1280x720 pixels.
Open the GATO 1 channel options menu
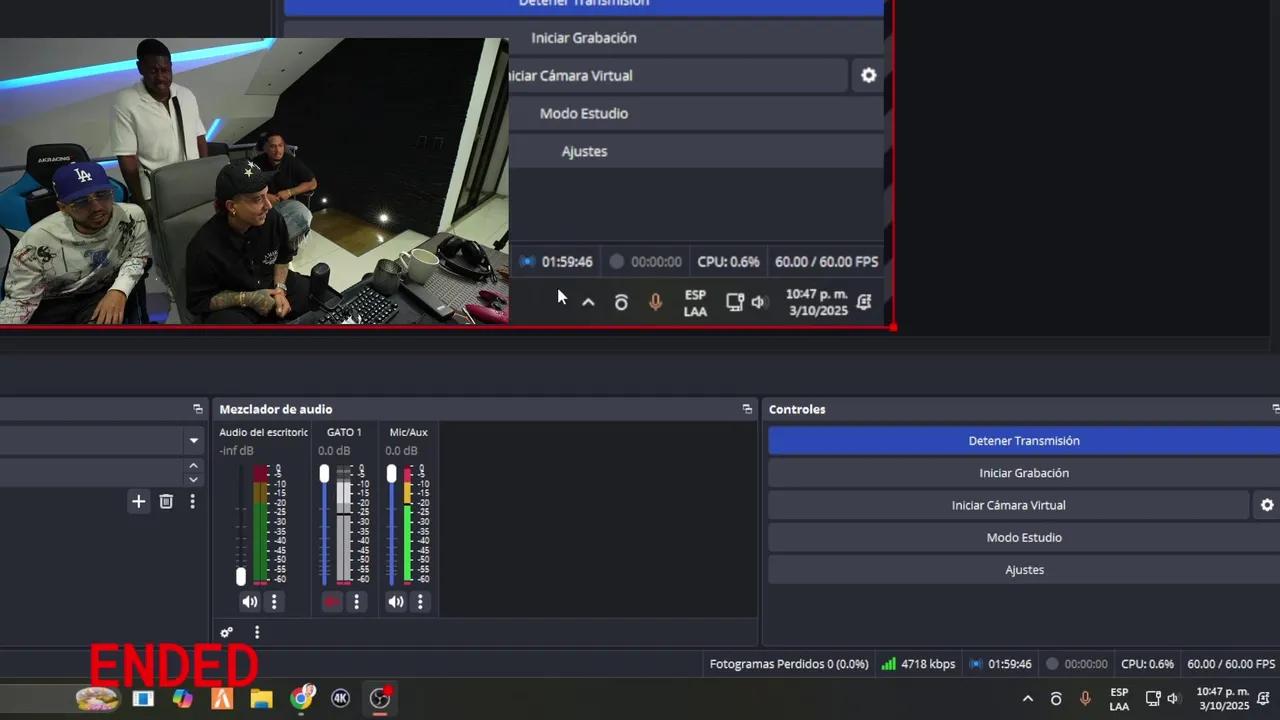tap(356, 602)
